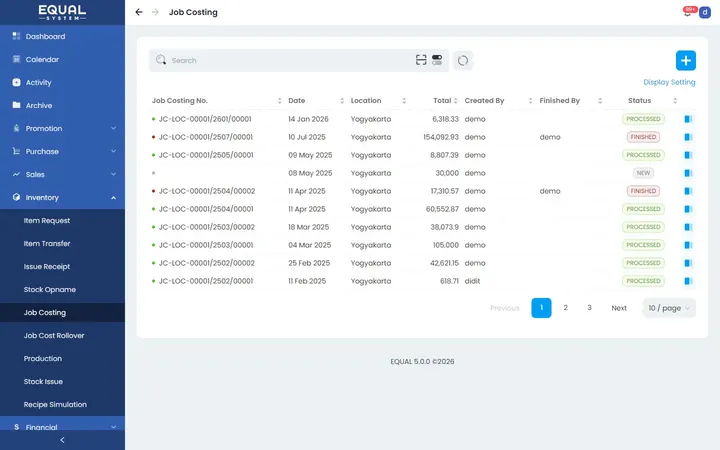The image size is (720, 450).
Task: Click the barcode scan icon in search
Action: (421, 60)
